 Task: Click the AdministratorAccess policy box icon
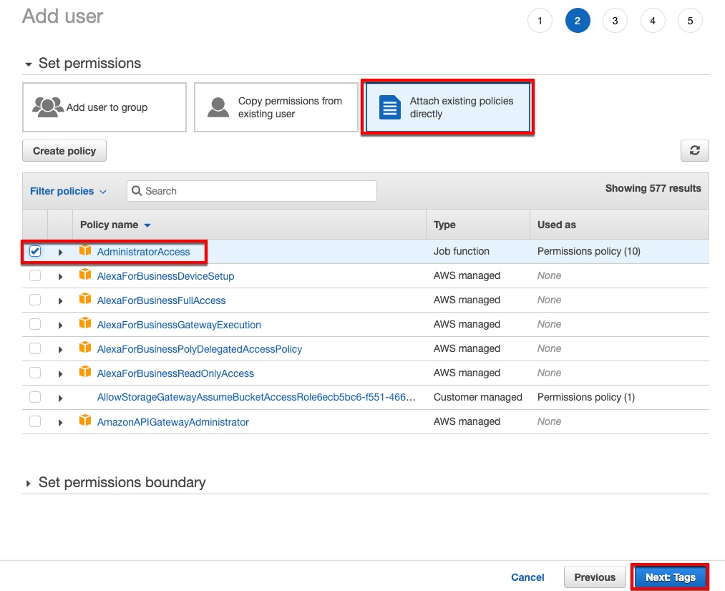[x=85, y=250]
